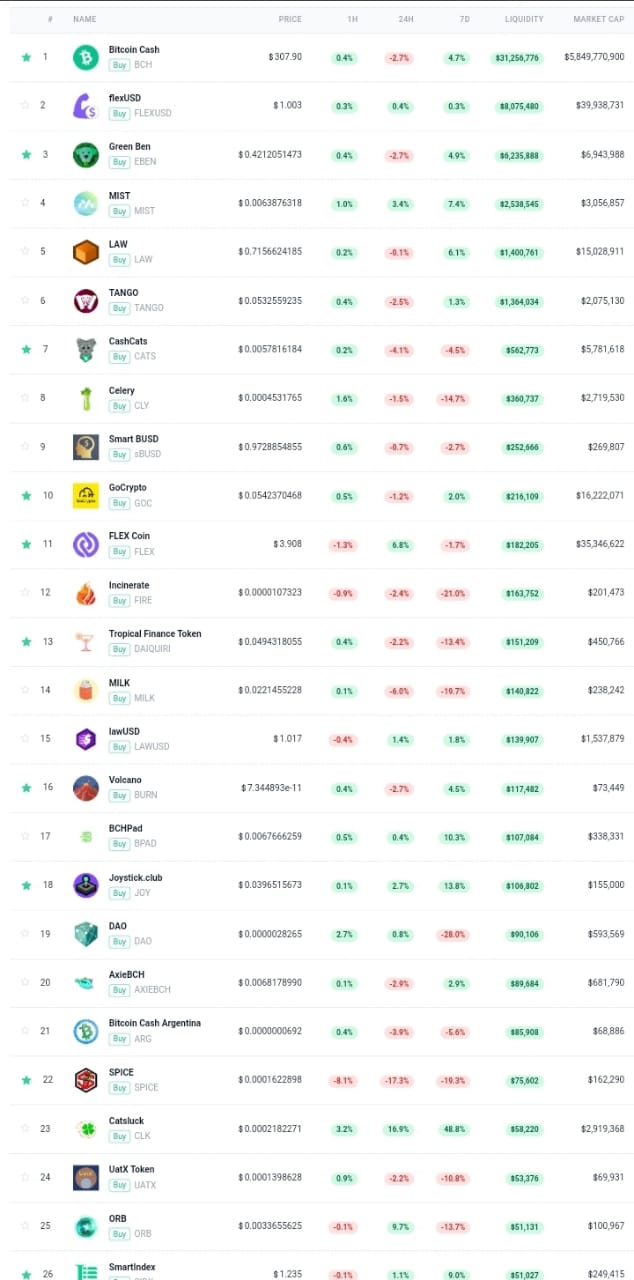Open the Joystick.club token name link

pyautogui.click(x=135, y=877)
